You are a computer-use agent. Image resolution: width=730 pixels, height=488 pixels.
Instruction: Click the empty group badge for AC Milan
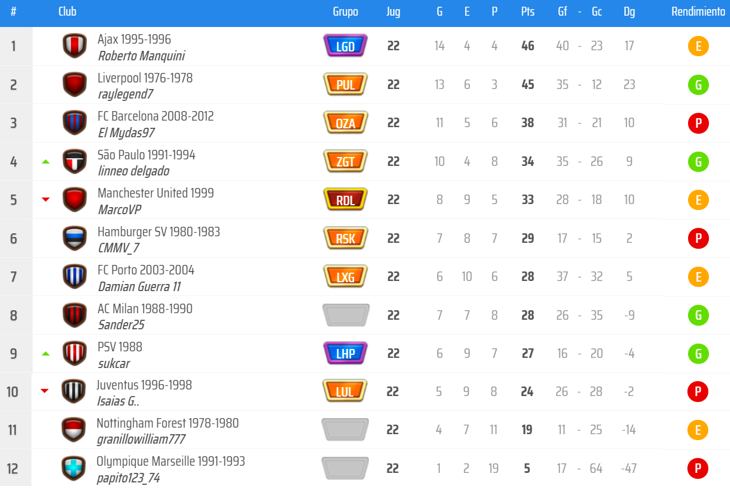click(x=346, y=315)
